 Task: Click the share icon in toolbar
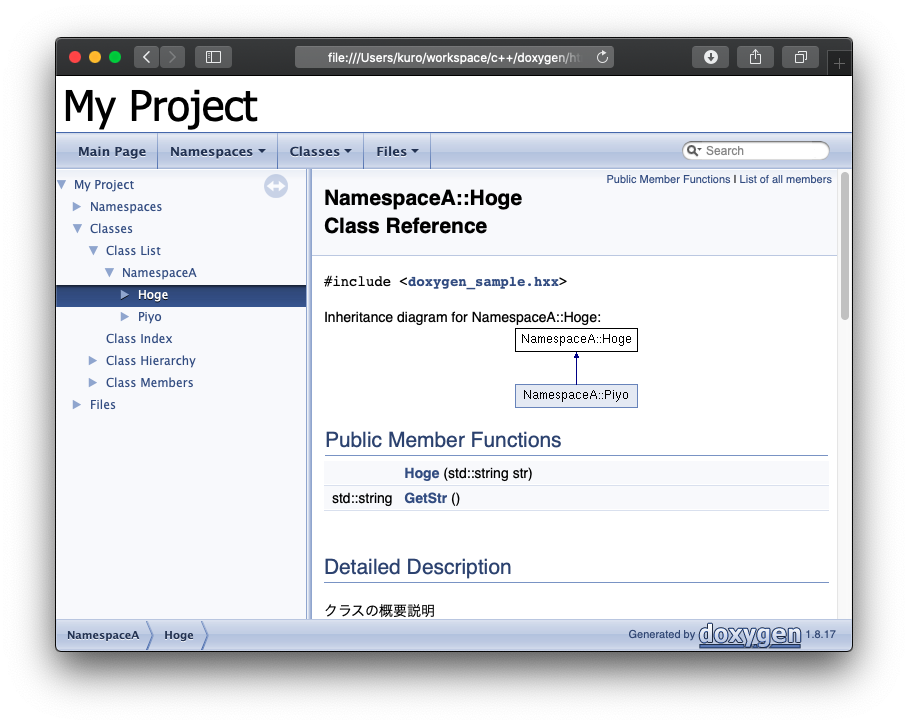pyautogui.click(x=755, y=57)
